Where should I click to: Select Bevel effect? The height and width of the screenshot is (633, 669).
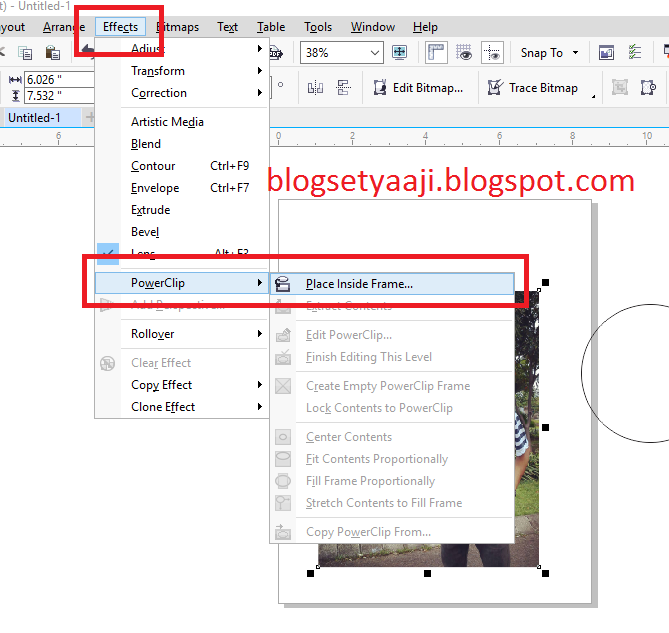tap(145, 232)
